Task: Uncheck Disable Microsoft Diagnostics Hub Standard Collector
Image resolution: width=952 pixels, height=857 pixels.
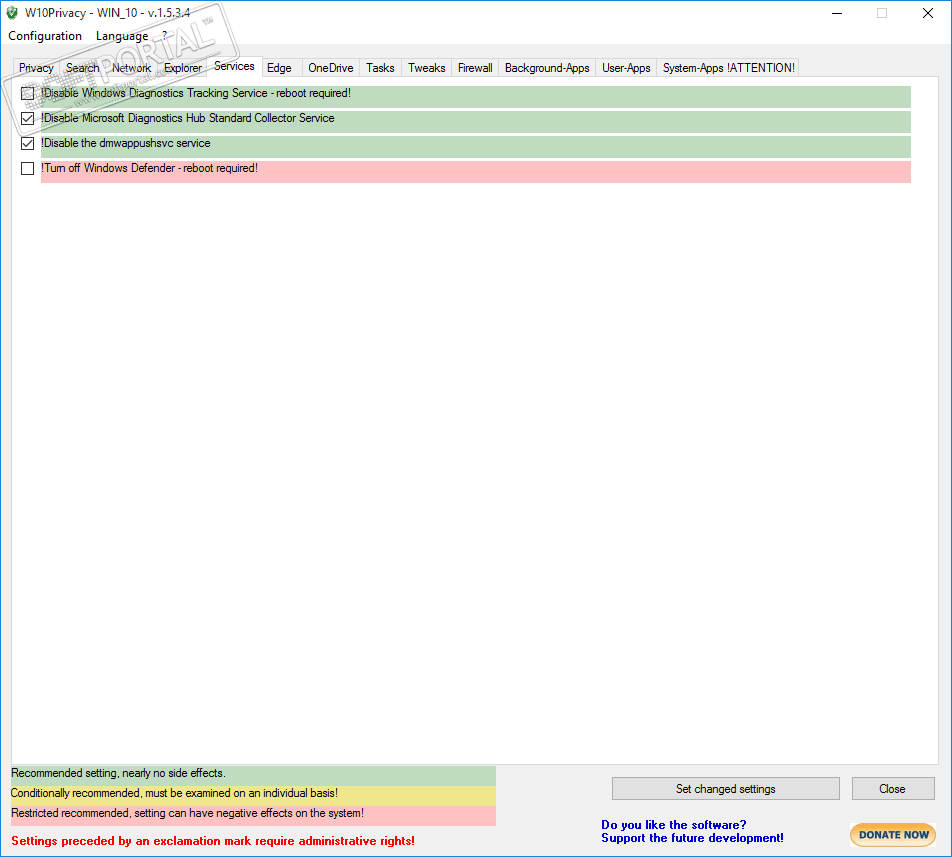Action: (x=27, y=118)
